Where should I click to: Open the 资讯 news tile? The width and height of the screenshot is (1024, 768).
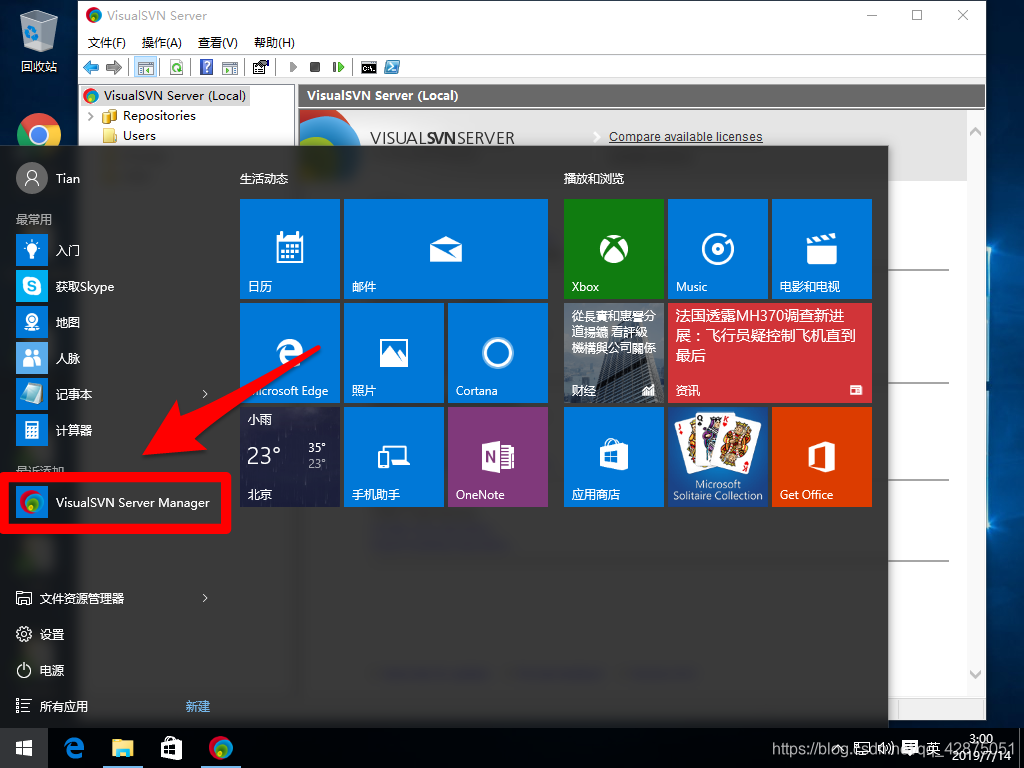(770, 353)
